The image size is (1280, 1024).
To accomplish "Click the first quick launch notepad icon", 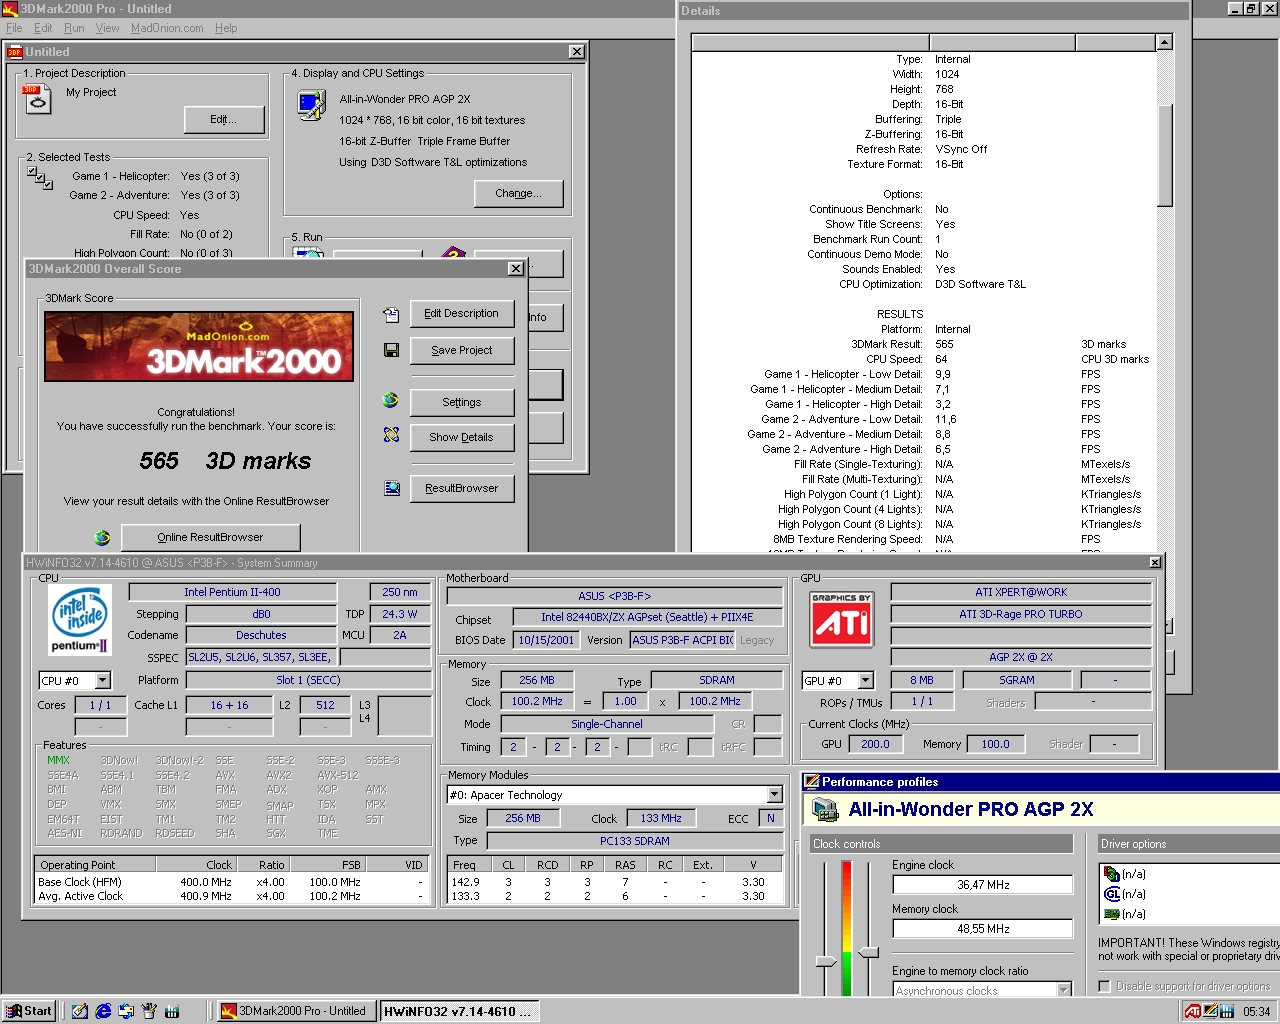I will click(79, 1011).
